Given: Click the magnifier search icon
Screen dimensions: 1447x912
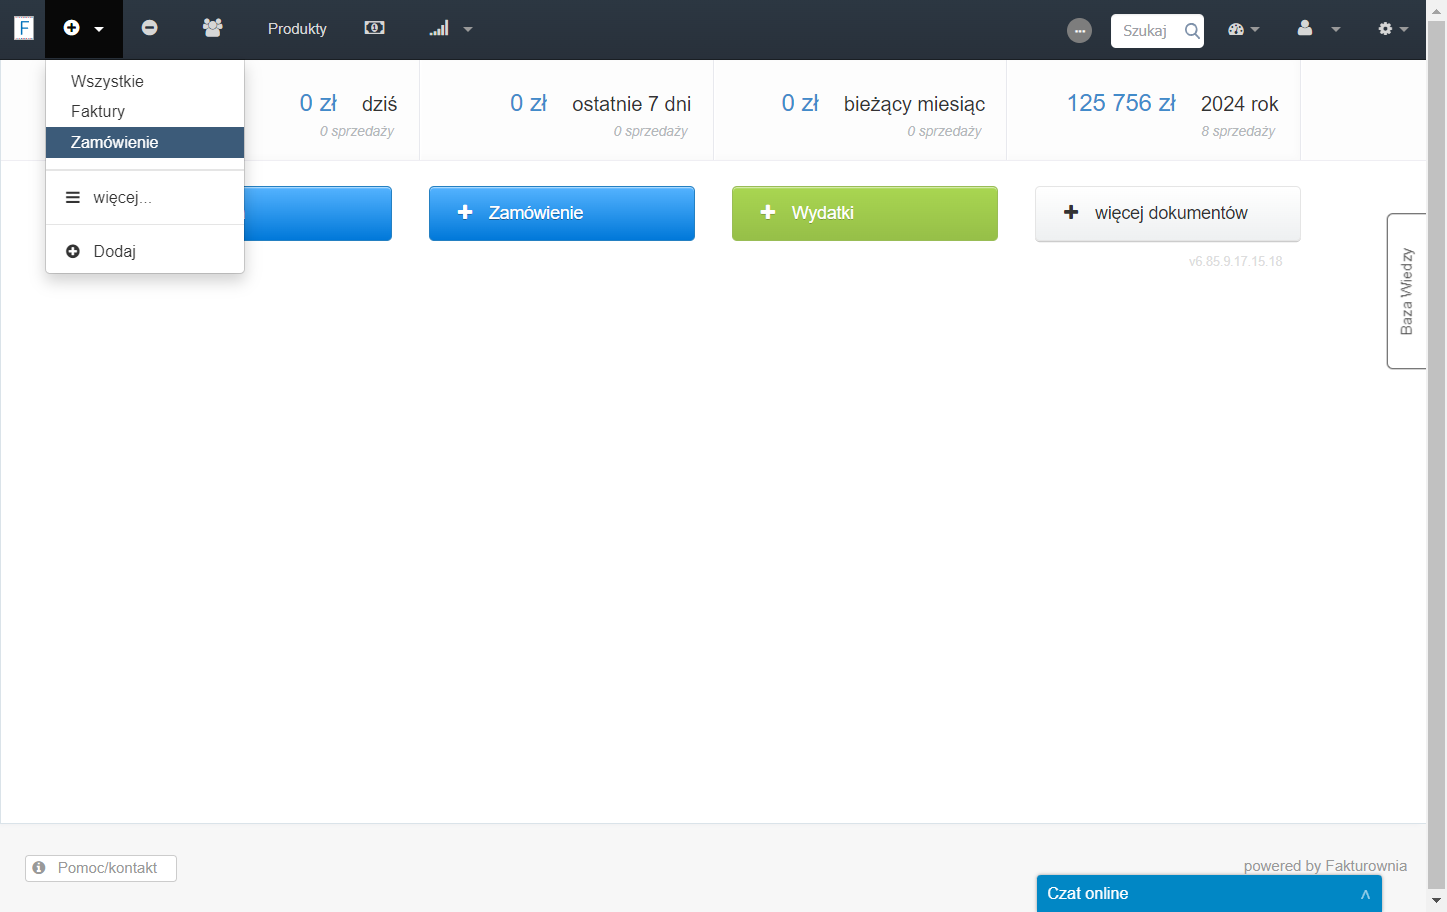Looking at the screenshot, I should [1192, 31].
